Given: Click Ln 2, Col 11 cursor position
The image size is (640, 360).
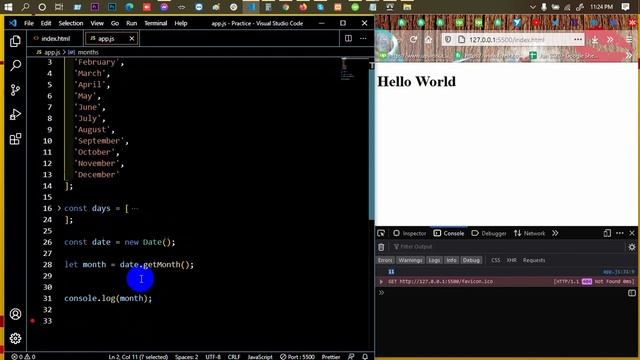Looking at the screenshot, I should (138, 356).
